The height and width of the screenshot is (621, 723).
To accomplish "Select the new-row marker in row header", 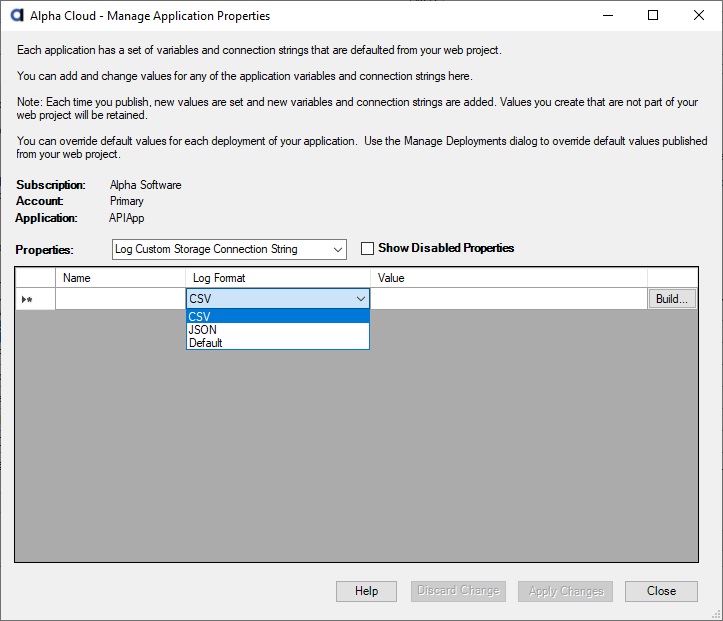I will 36,299.
